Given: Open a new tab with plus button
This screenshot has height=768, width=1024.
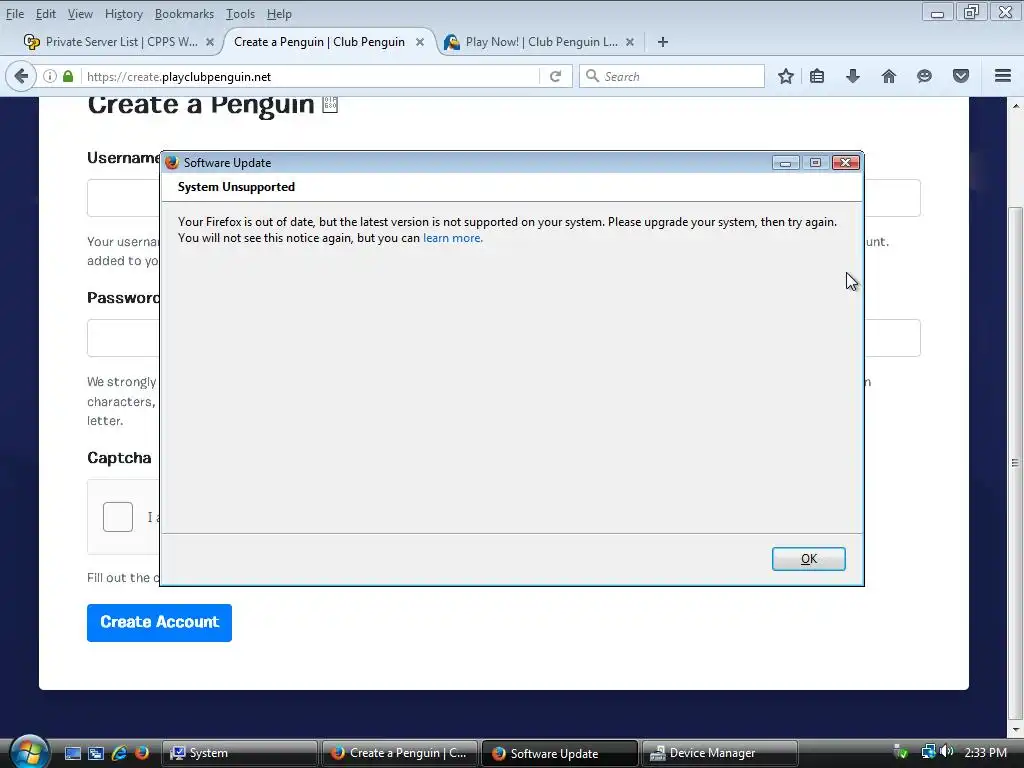Looking at the screenshot, I should point(663,42).
